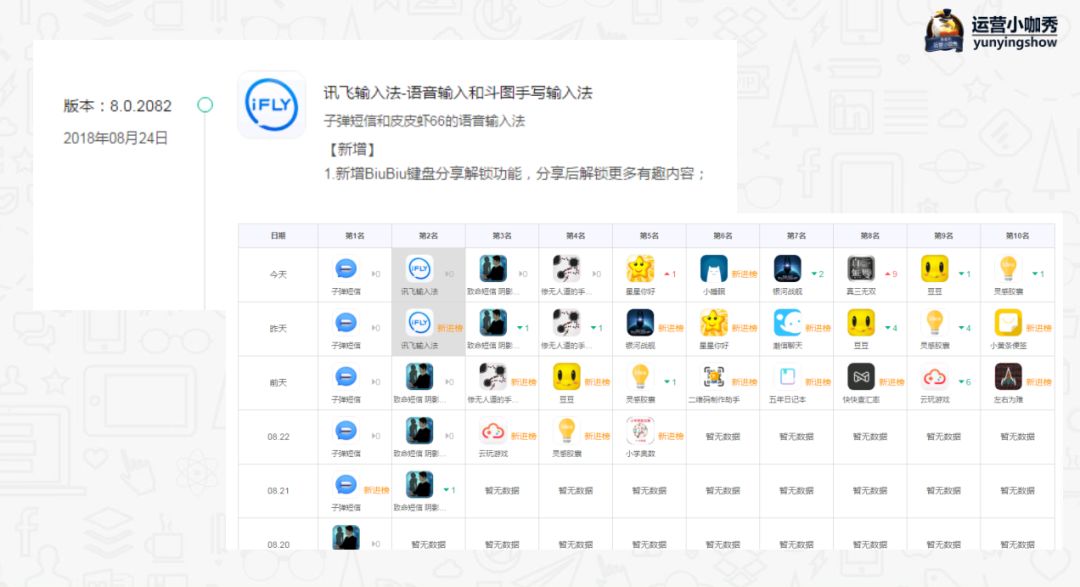Open 豆豆 yellow face icon in 今天 row
1080x587 pixels.
935,269
